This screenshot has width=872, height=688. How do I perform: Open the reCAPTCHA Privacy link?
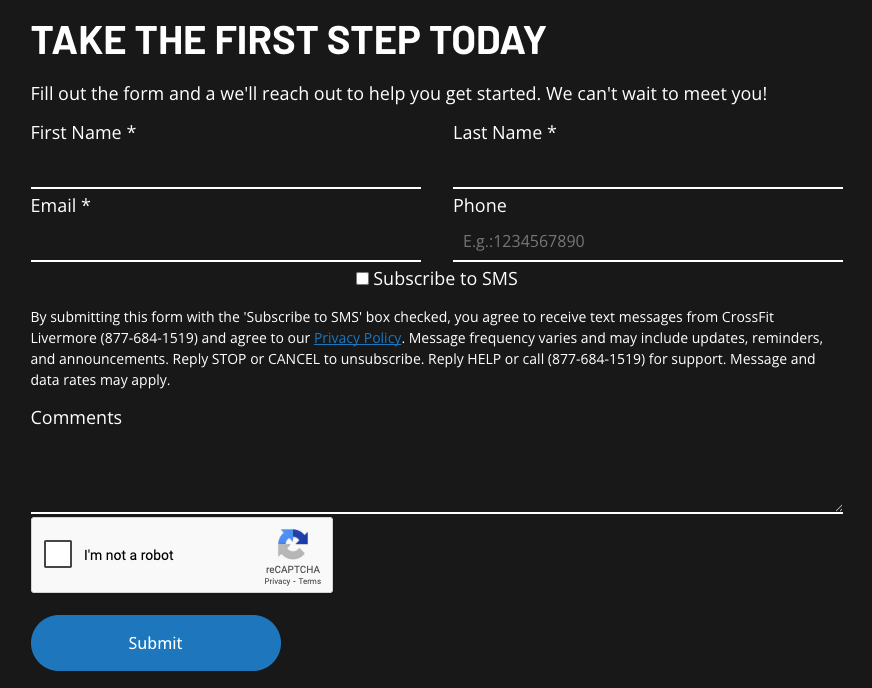pyautogui.click(x=277, y=581)
